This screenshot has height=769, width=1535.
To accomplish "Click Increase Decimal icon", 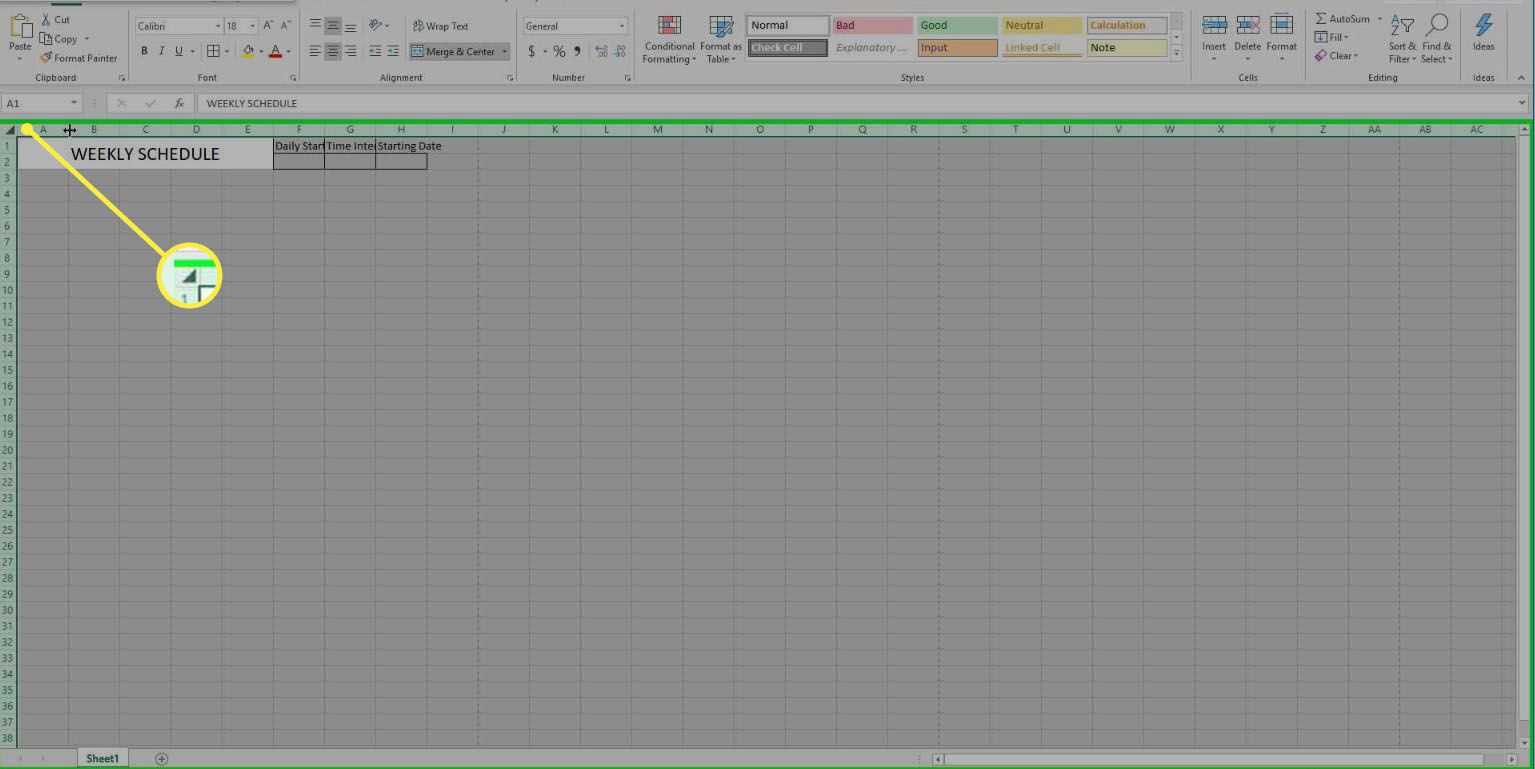I will tap(600, 51).
